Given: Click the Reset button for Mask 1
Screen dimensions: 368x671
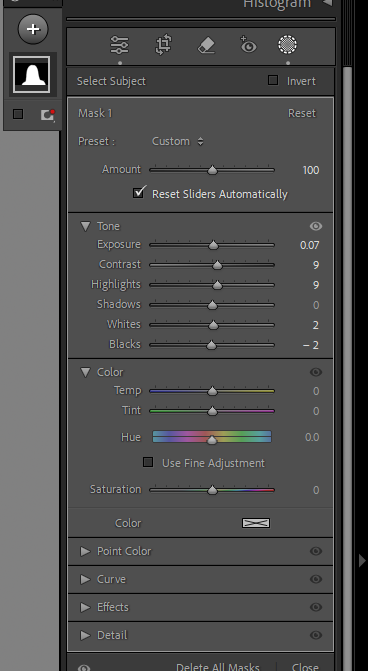Looking at the screenshot, I should click(302, 113).
